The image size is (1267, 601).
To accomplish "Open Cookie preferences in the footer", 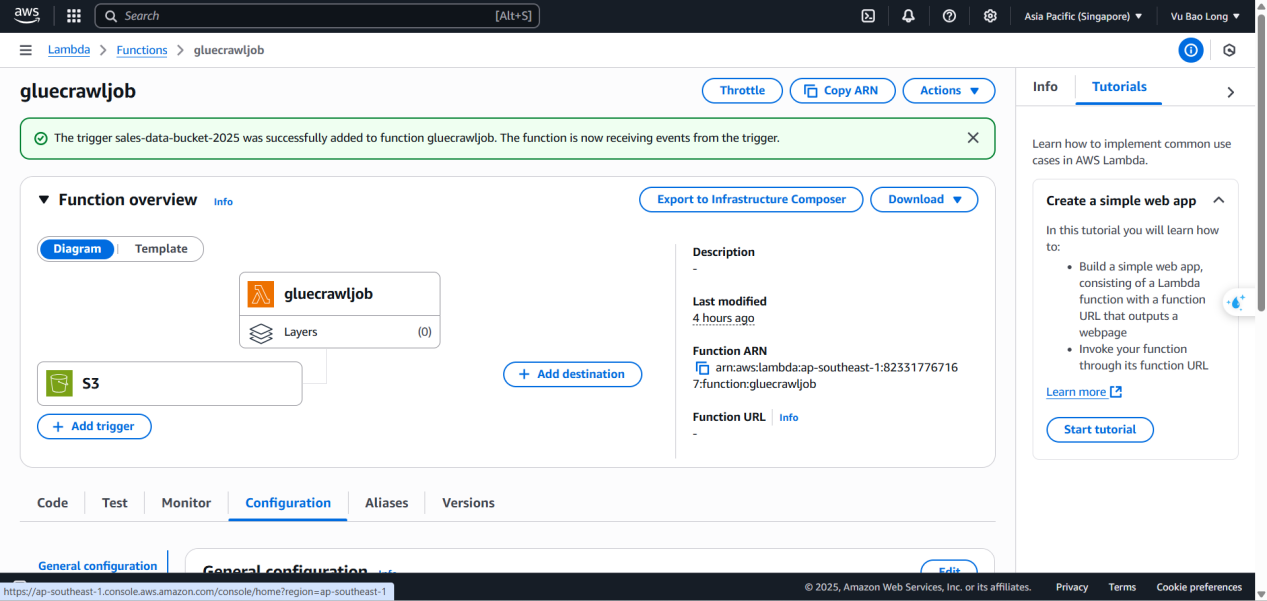I will click(1199, 588).
